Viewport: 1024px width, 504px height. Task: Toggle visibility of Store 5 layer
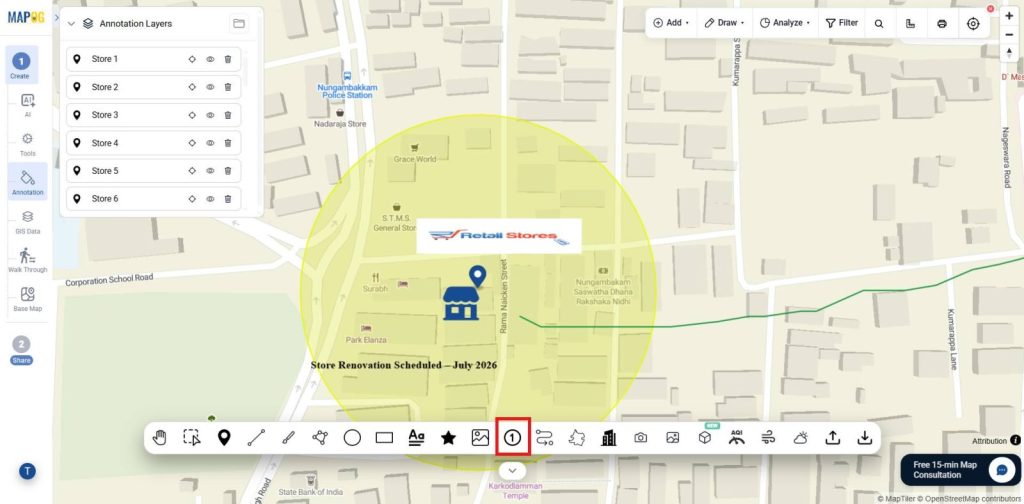point(210,171)
